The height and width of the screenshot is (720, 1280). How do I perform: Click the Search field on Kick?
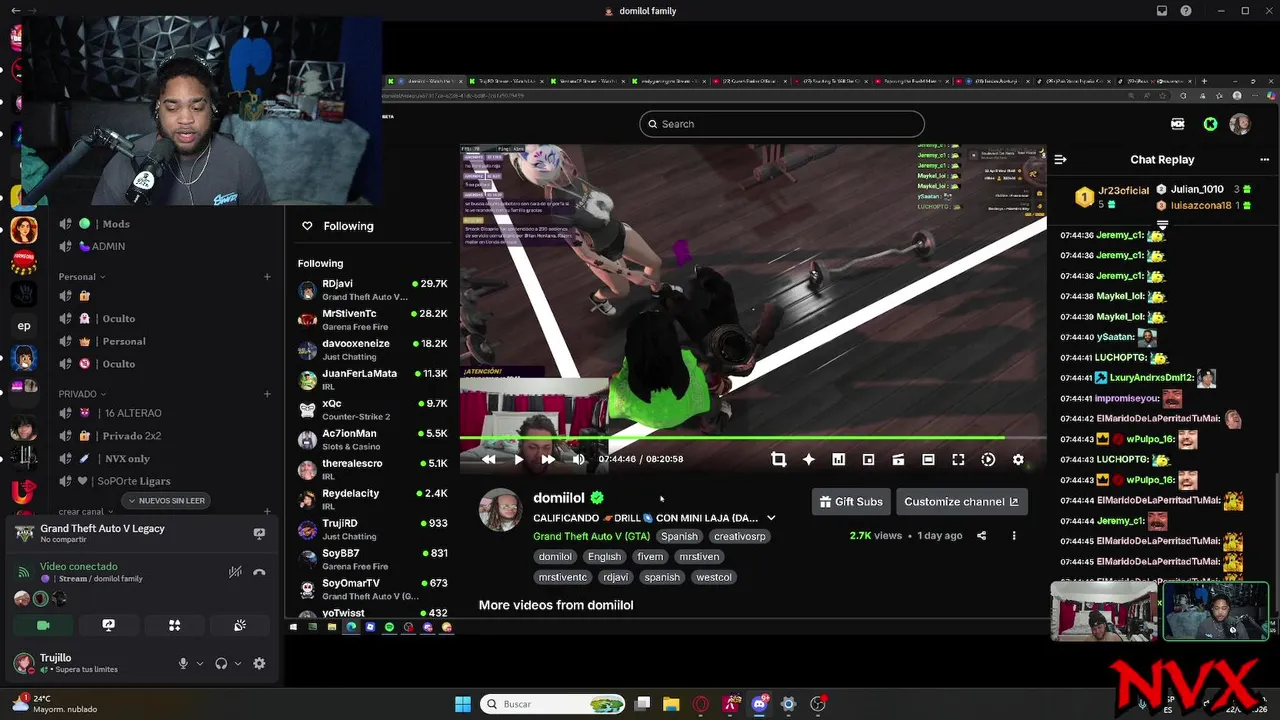click(782, 124)
